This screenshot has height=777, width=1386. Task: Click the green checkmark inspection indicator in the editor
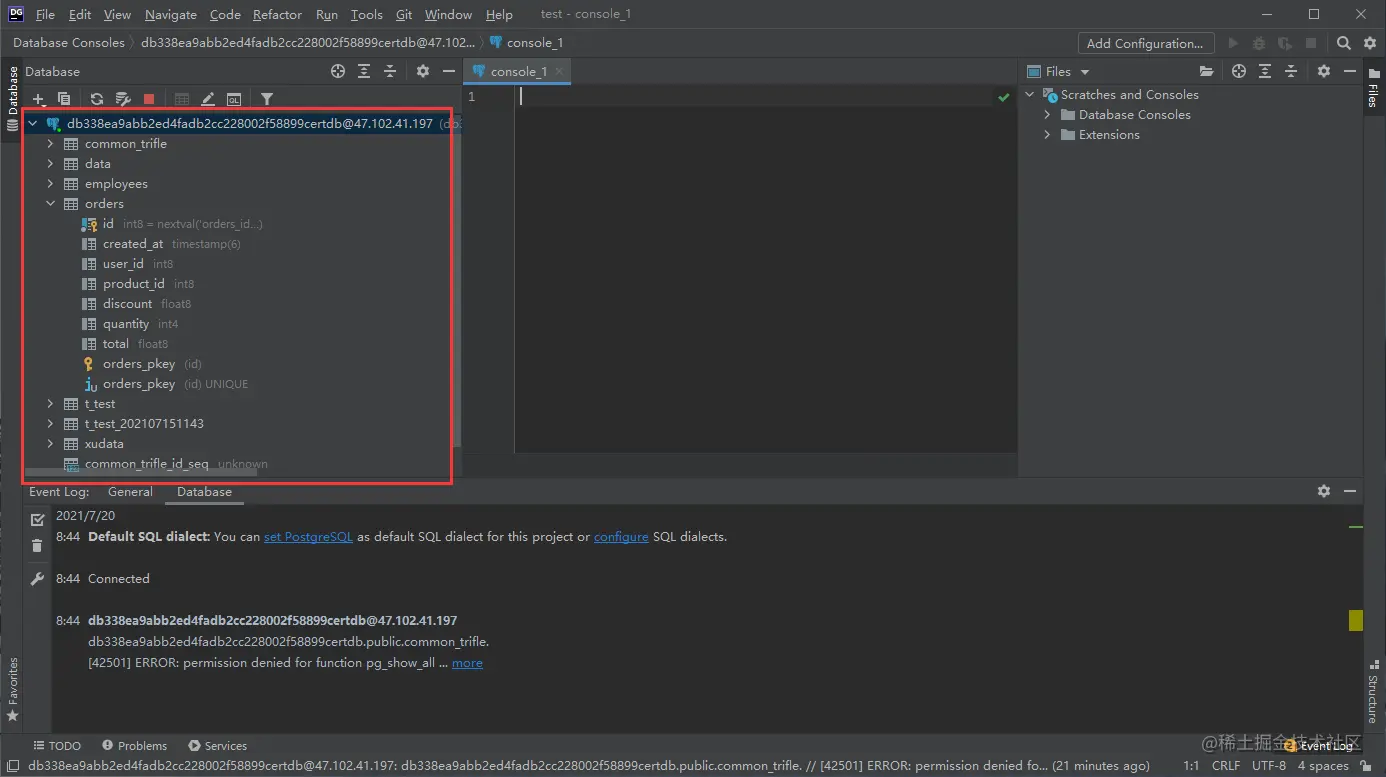click(1003, 97)
